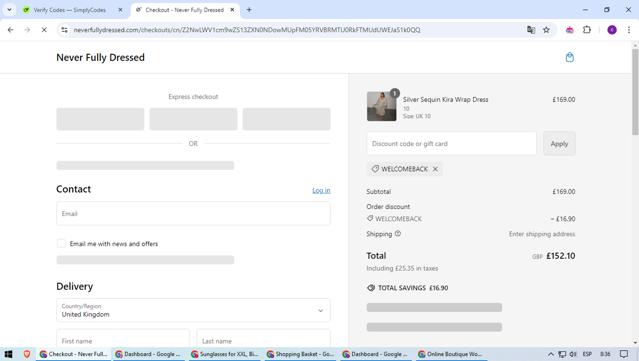Click the Enter shipping address text
The width and height of the screenshot is (639, 361).
click(542, 234)
